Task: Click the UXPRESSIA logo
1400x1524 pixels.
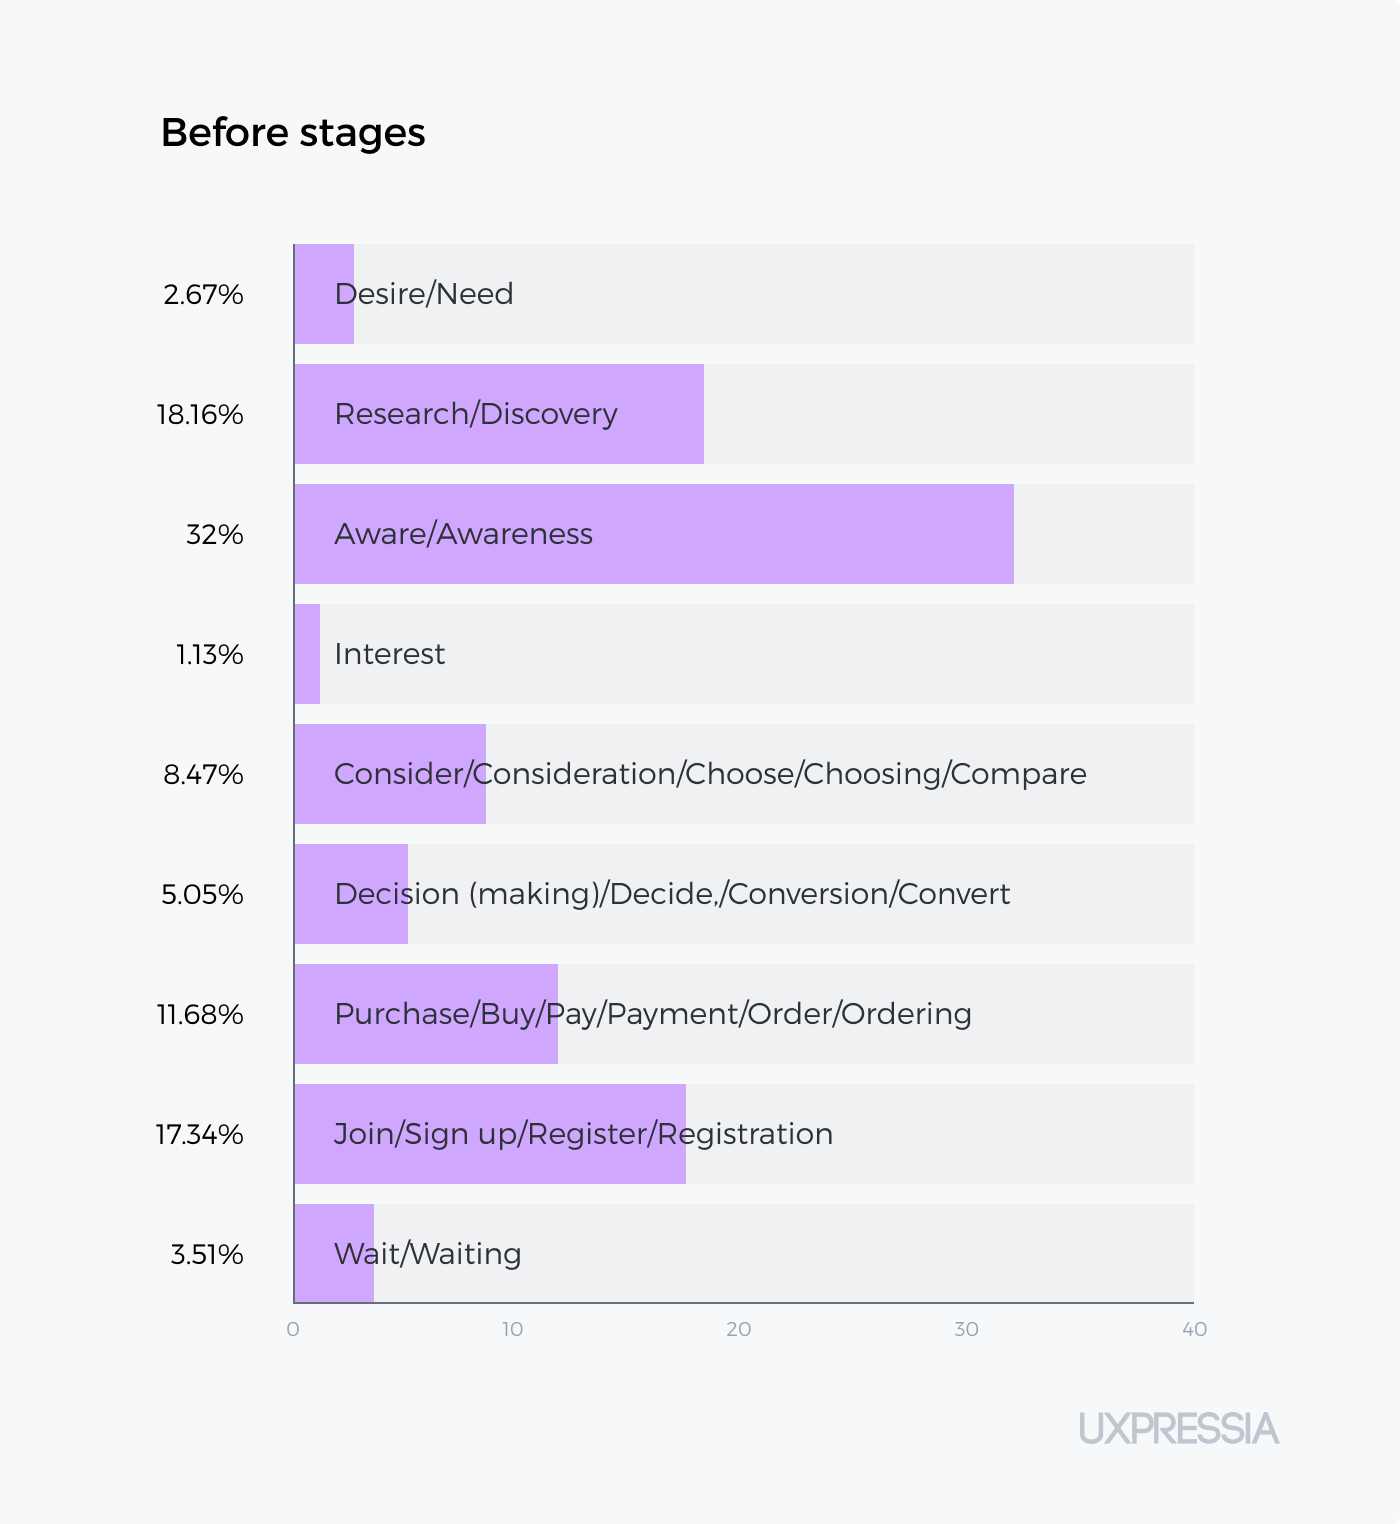Action: click(x=1179, y=1428)
